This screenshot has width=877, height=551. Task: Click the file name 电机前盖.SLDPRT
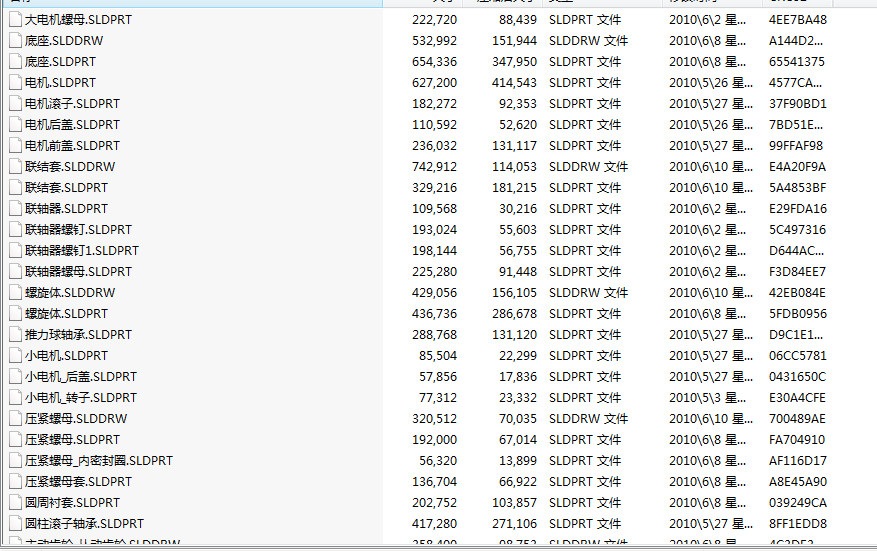(x=72, y=145)
